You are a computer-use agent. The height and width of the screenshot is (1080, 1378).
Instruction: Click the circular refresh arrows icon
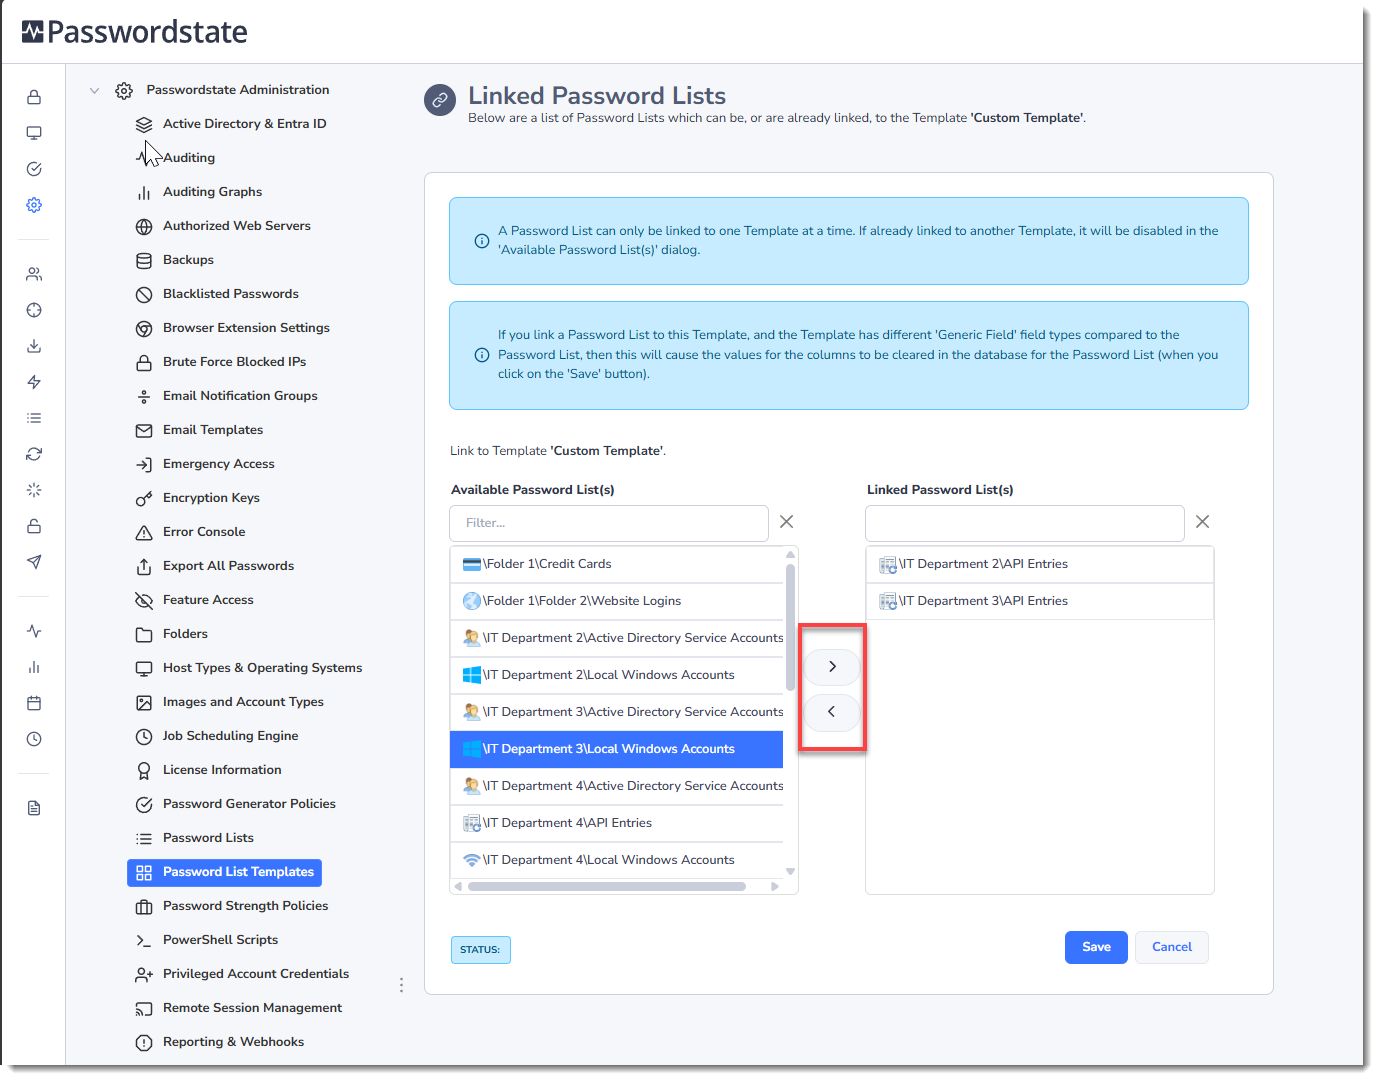coord(34,454)
